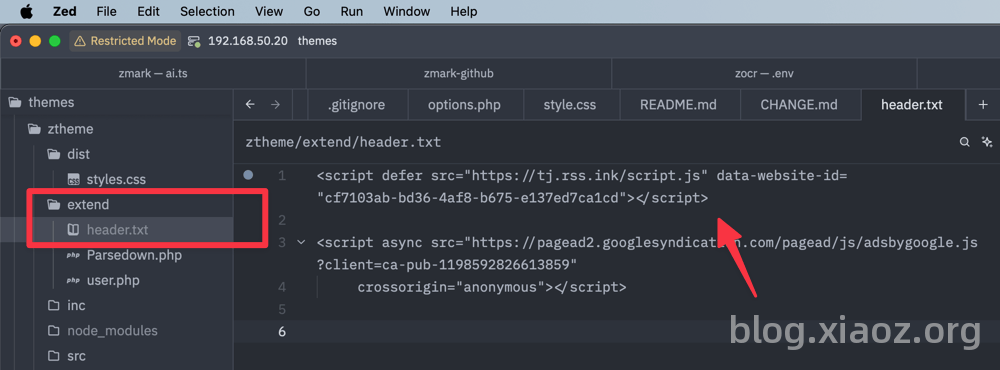Click the 192.168.50.20 host label

pos(247,41)
